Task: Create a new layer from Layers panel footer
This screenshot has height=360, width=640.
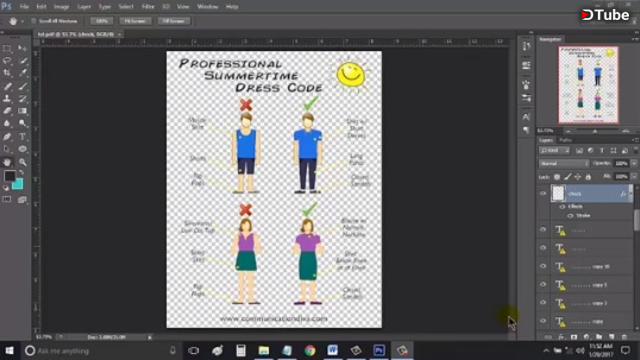Action: pyautogui.click(x=611, y=337)
